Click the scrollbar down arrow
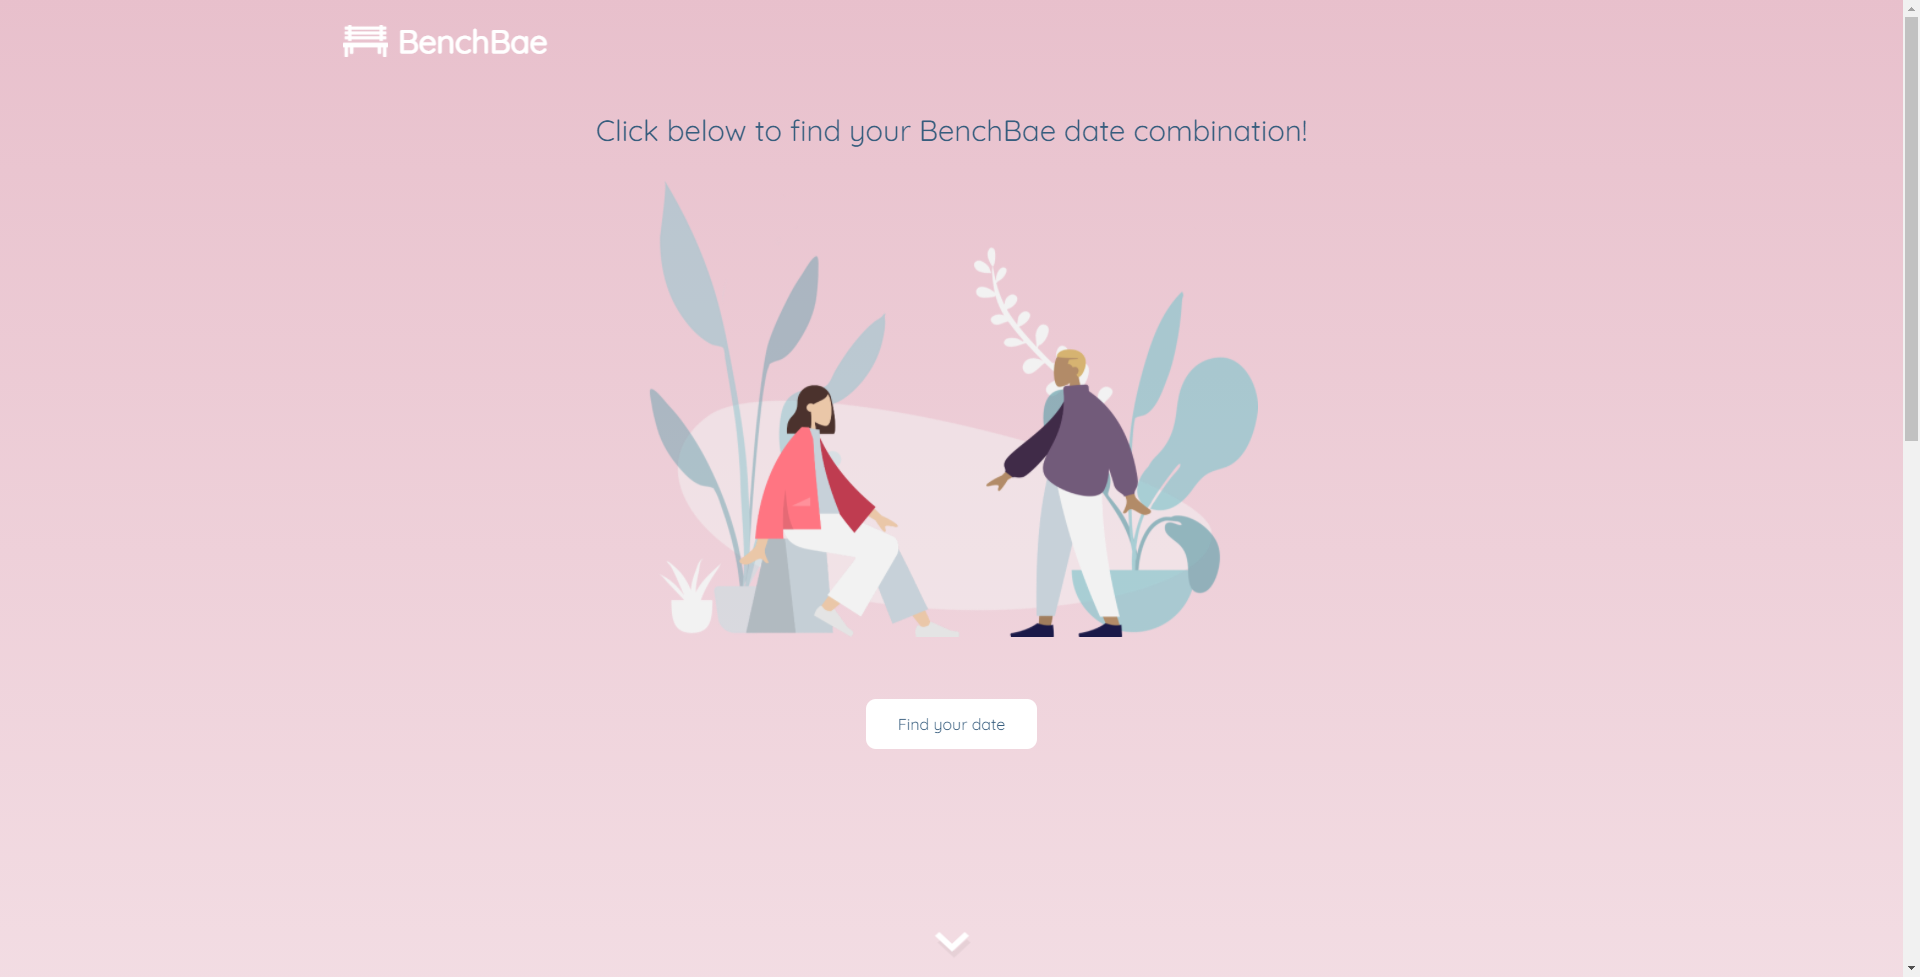Viewport: 1920px width, 977px height. [1911, 968]
